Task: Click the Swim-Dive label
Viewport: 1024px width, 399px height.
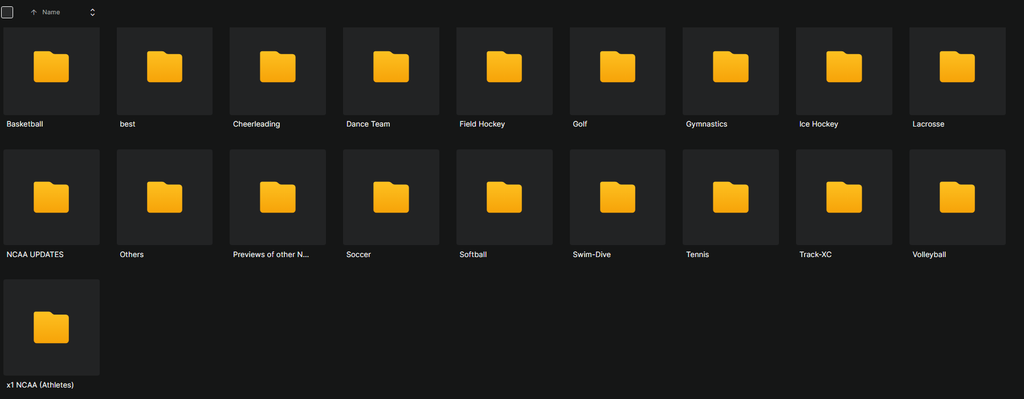Action: pos(592,255)
